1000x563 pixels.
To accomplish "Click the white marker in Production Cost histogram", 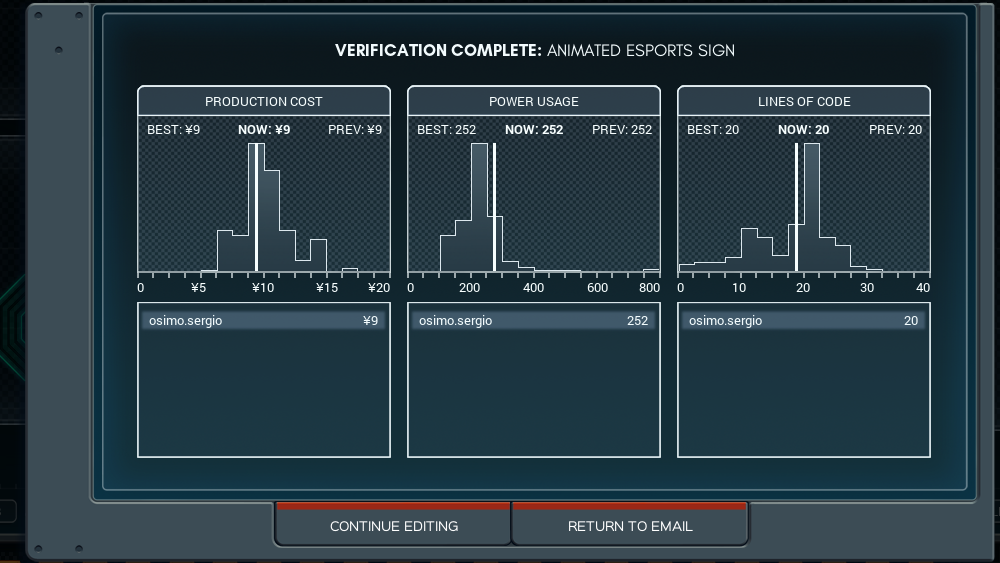I will click(x=257, y=208).
